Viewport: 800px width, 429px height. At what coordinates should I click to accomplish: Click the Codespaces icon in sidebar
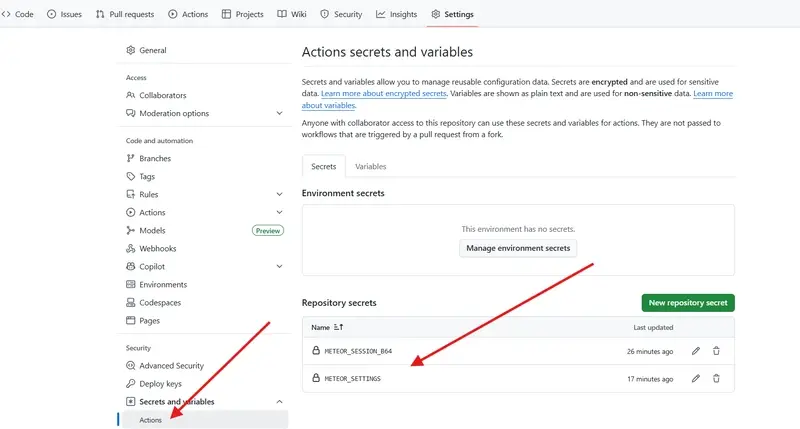pos(131,302)
